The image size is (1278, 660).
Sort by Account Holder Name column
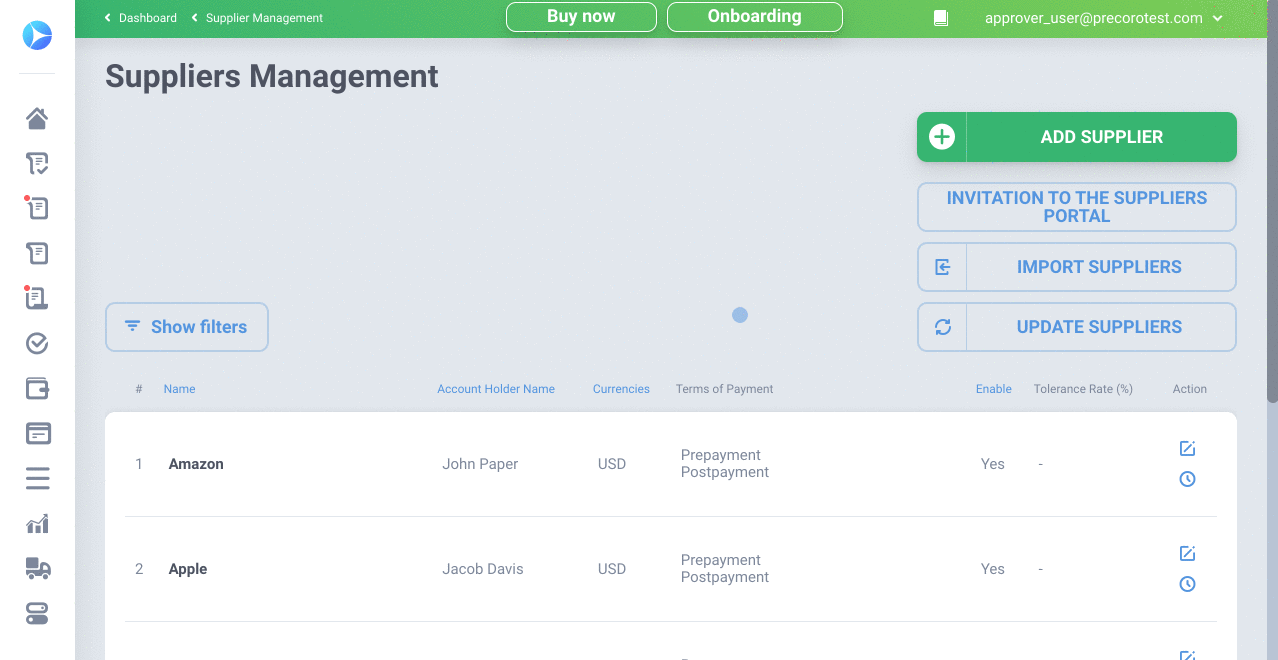pyautogui.click(x=496, y=389)
